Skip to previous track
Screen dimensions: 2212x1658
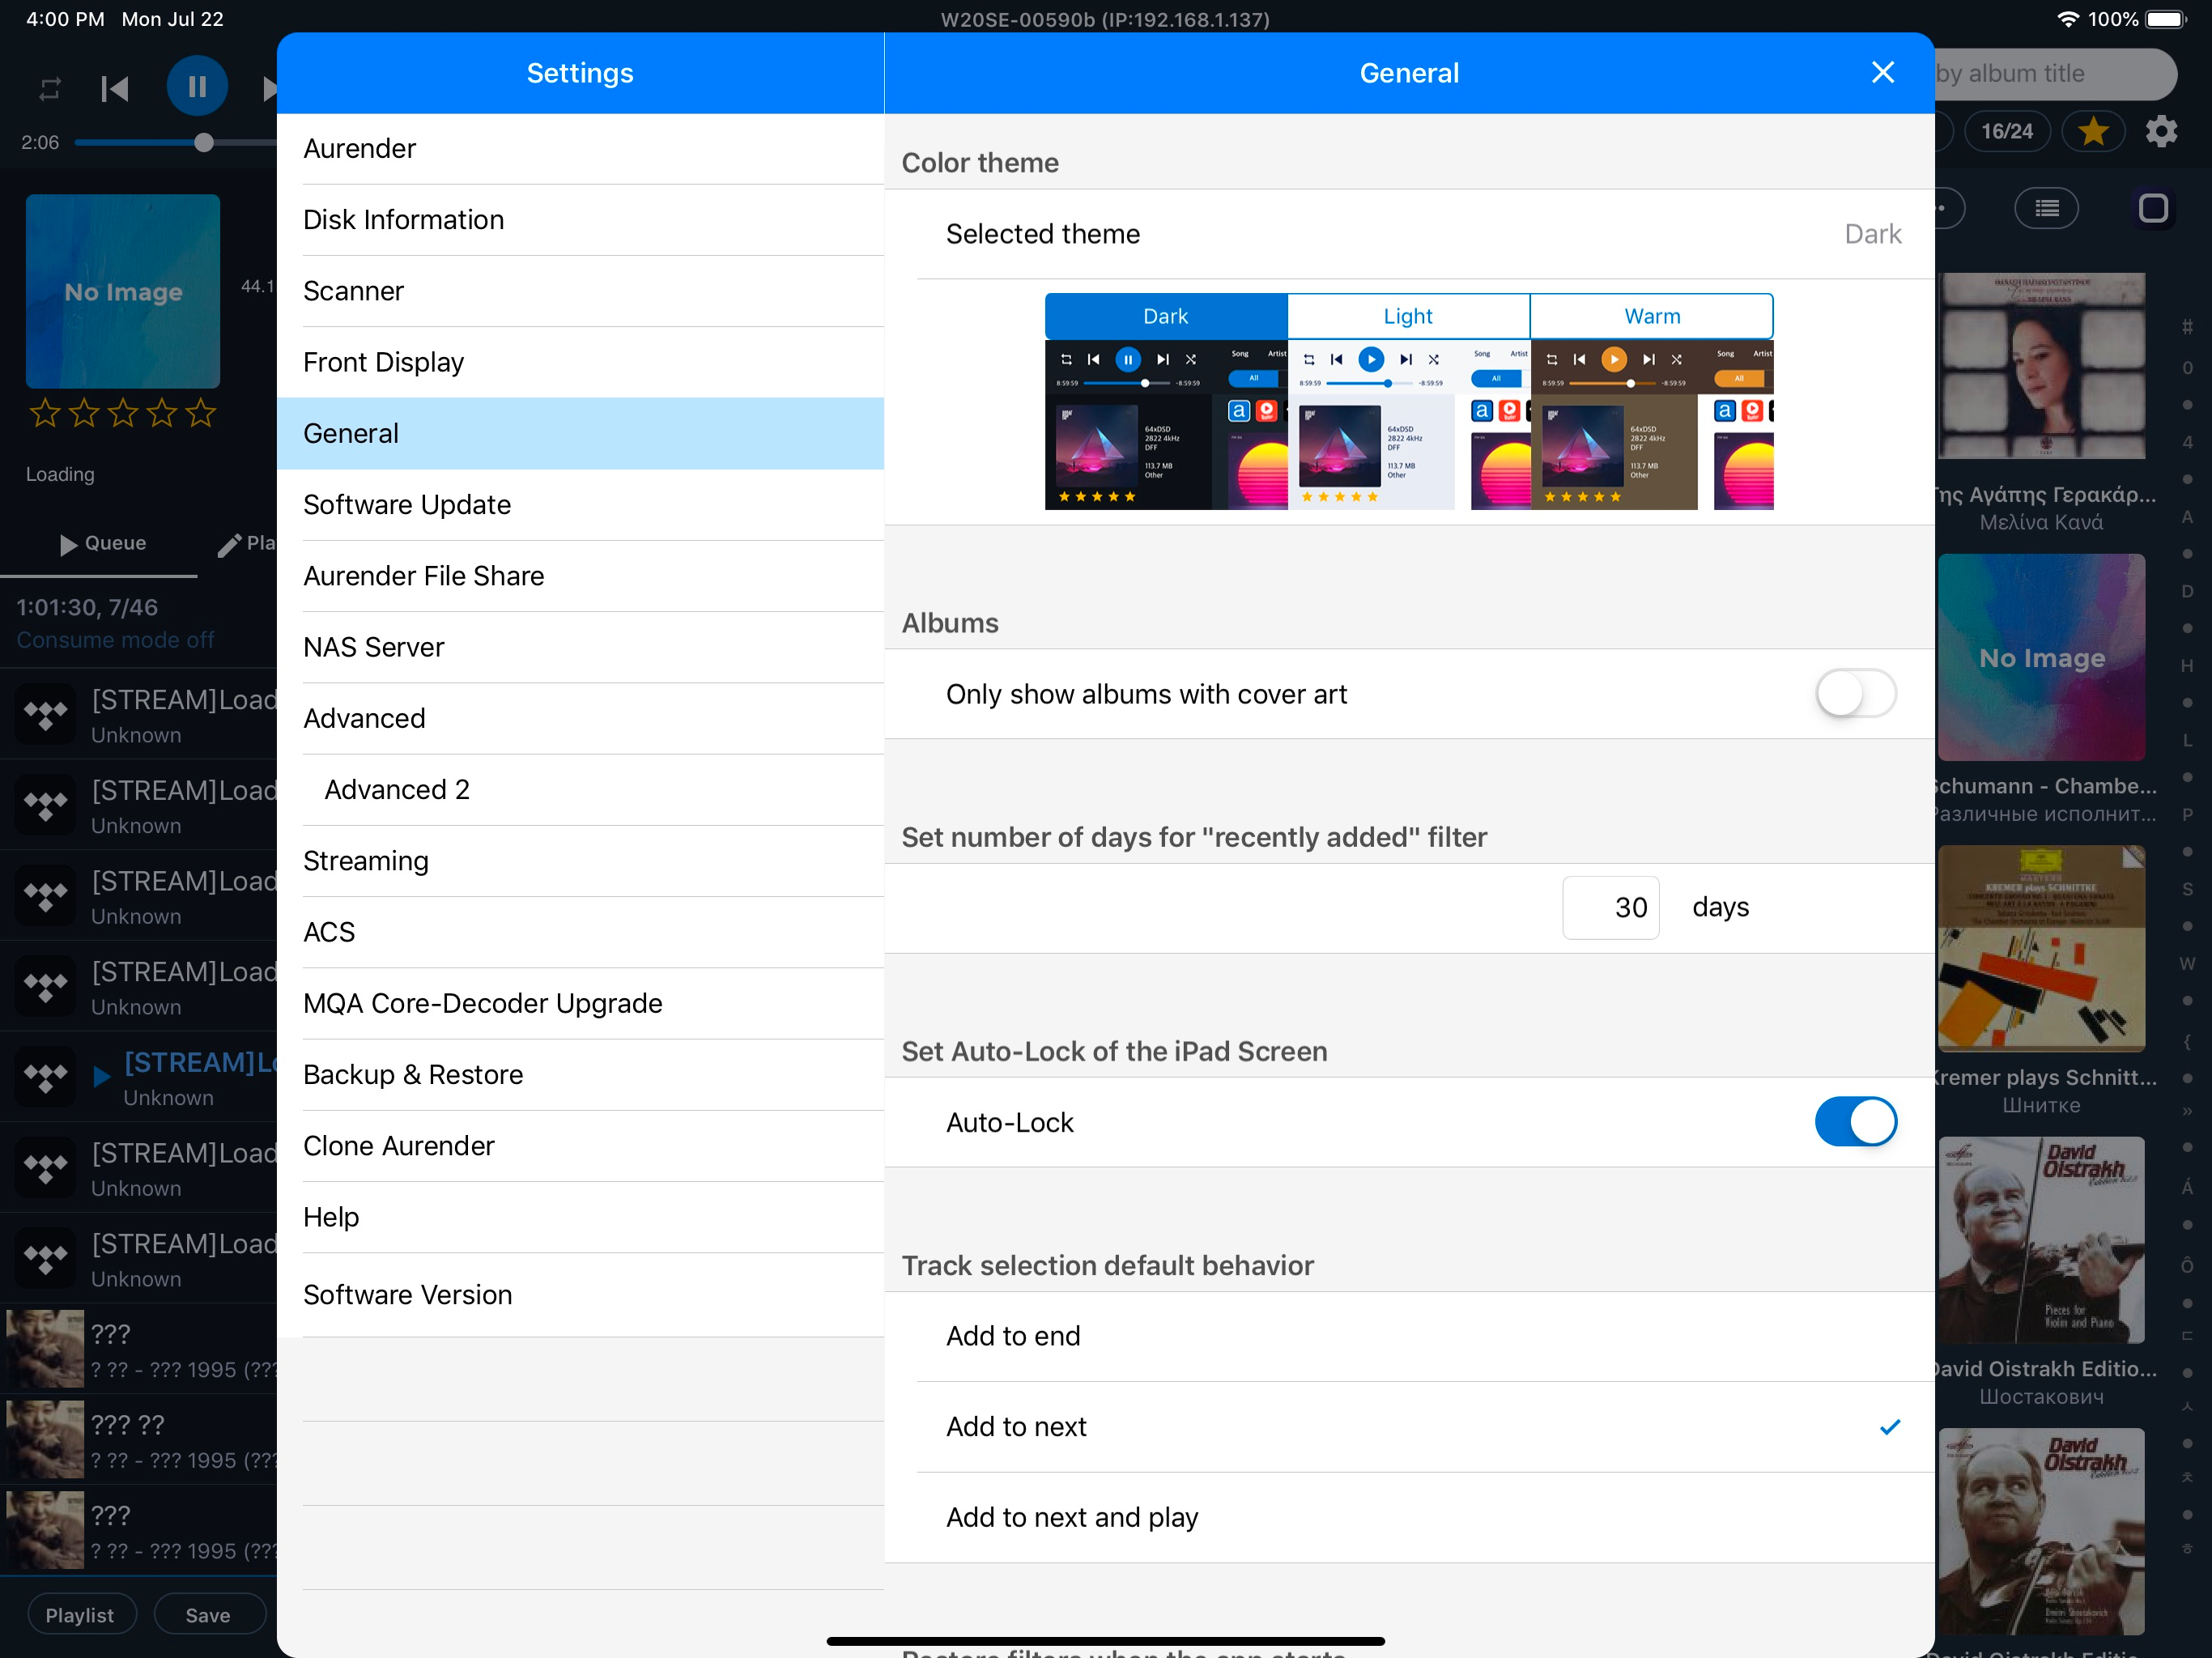(115, 89)
